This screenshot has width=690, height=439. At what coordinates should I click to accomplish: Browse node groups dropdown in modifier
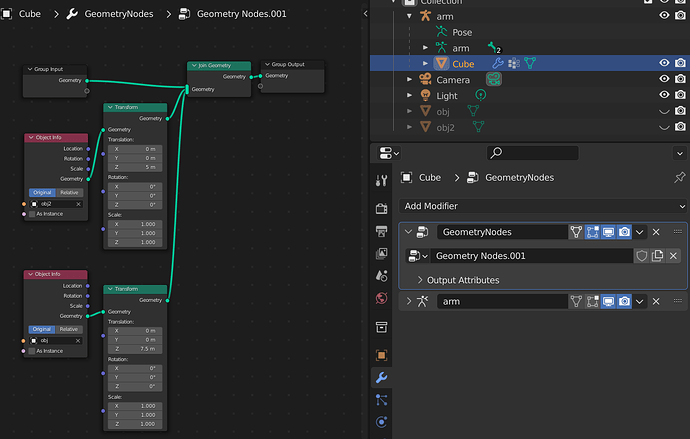[418, 256]
